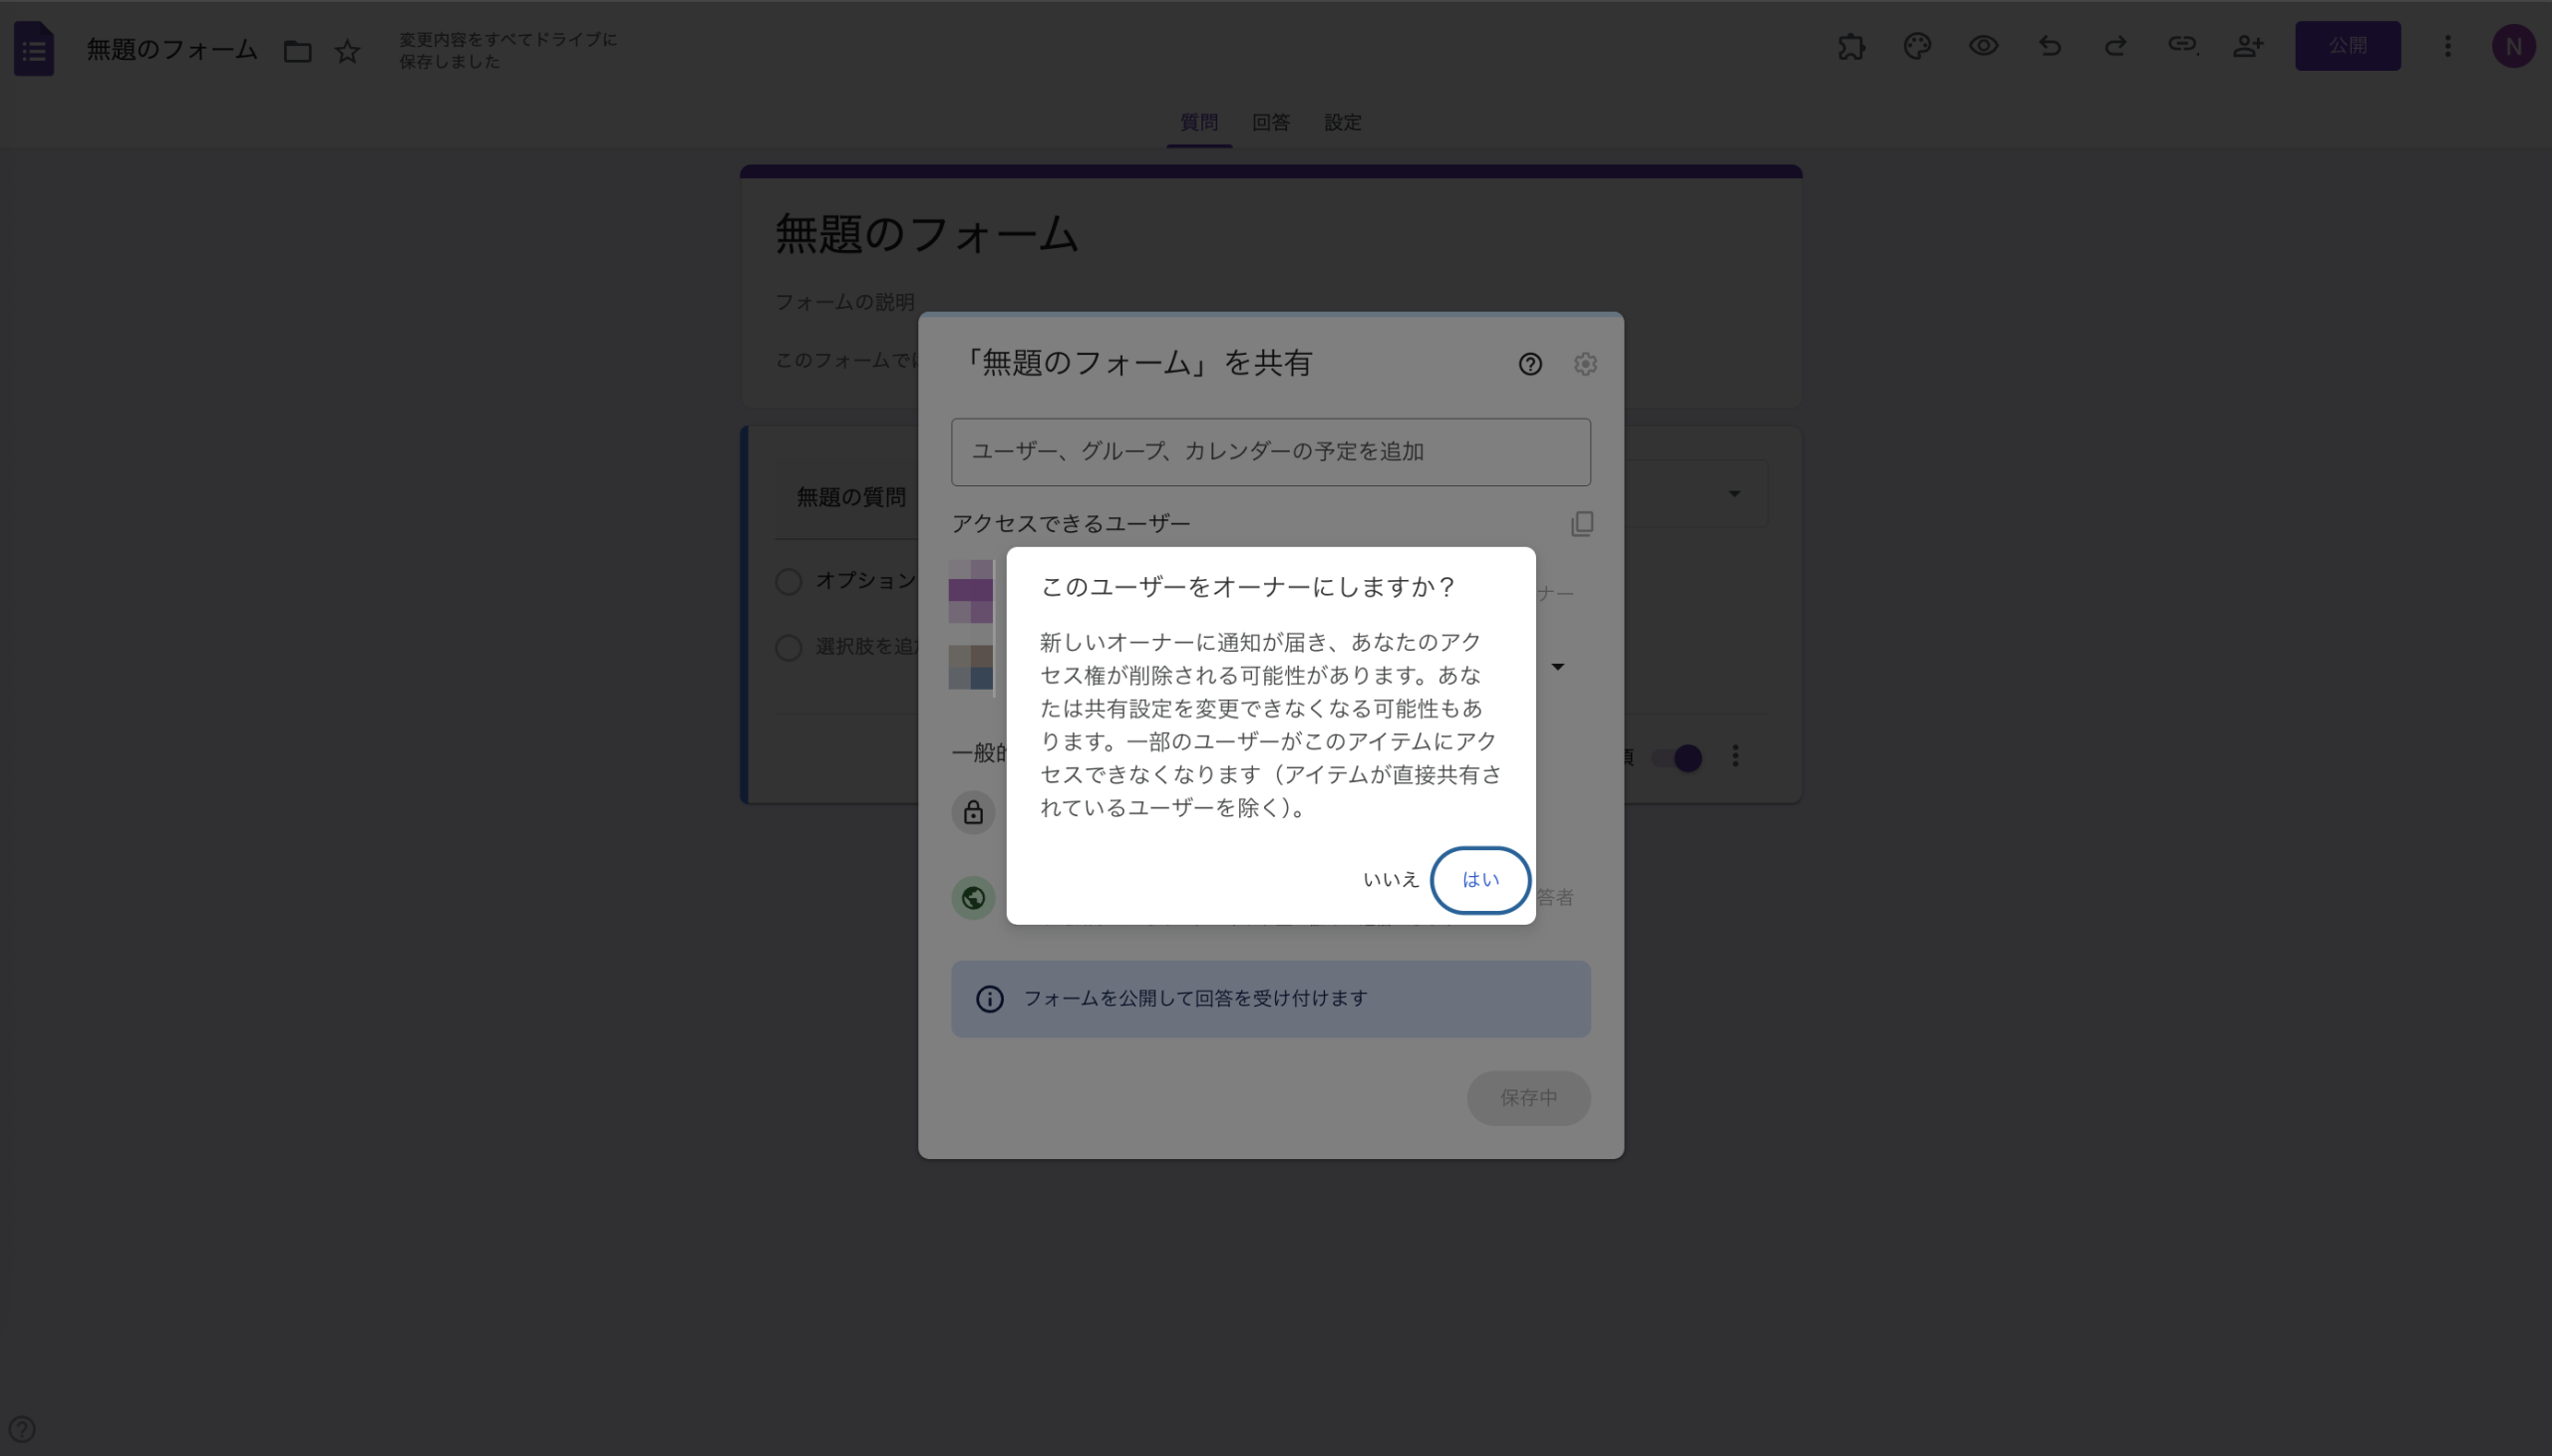Open the 設定 tab
The image size is (2552, 1456).
coord(1341,122)
